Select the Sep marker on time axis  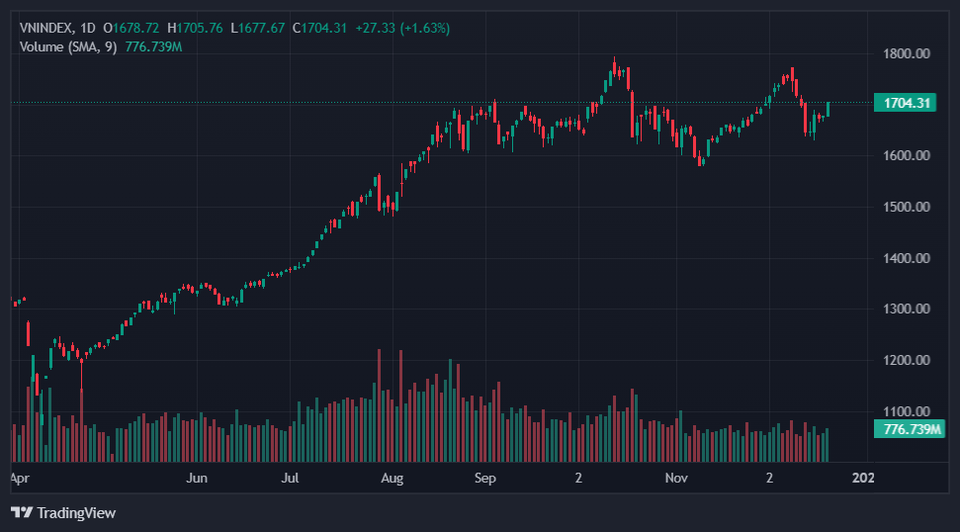point(485,478)
